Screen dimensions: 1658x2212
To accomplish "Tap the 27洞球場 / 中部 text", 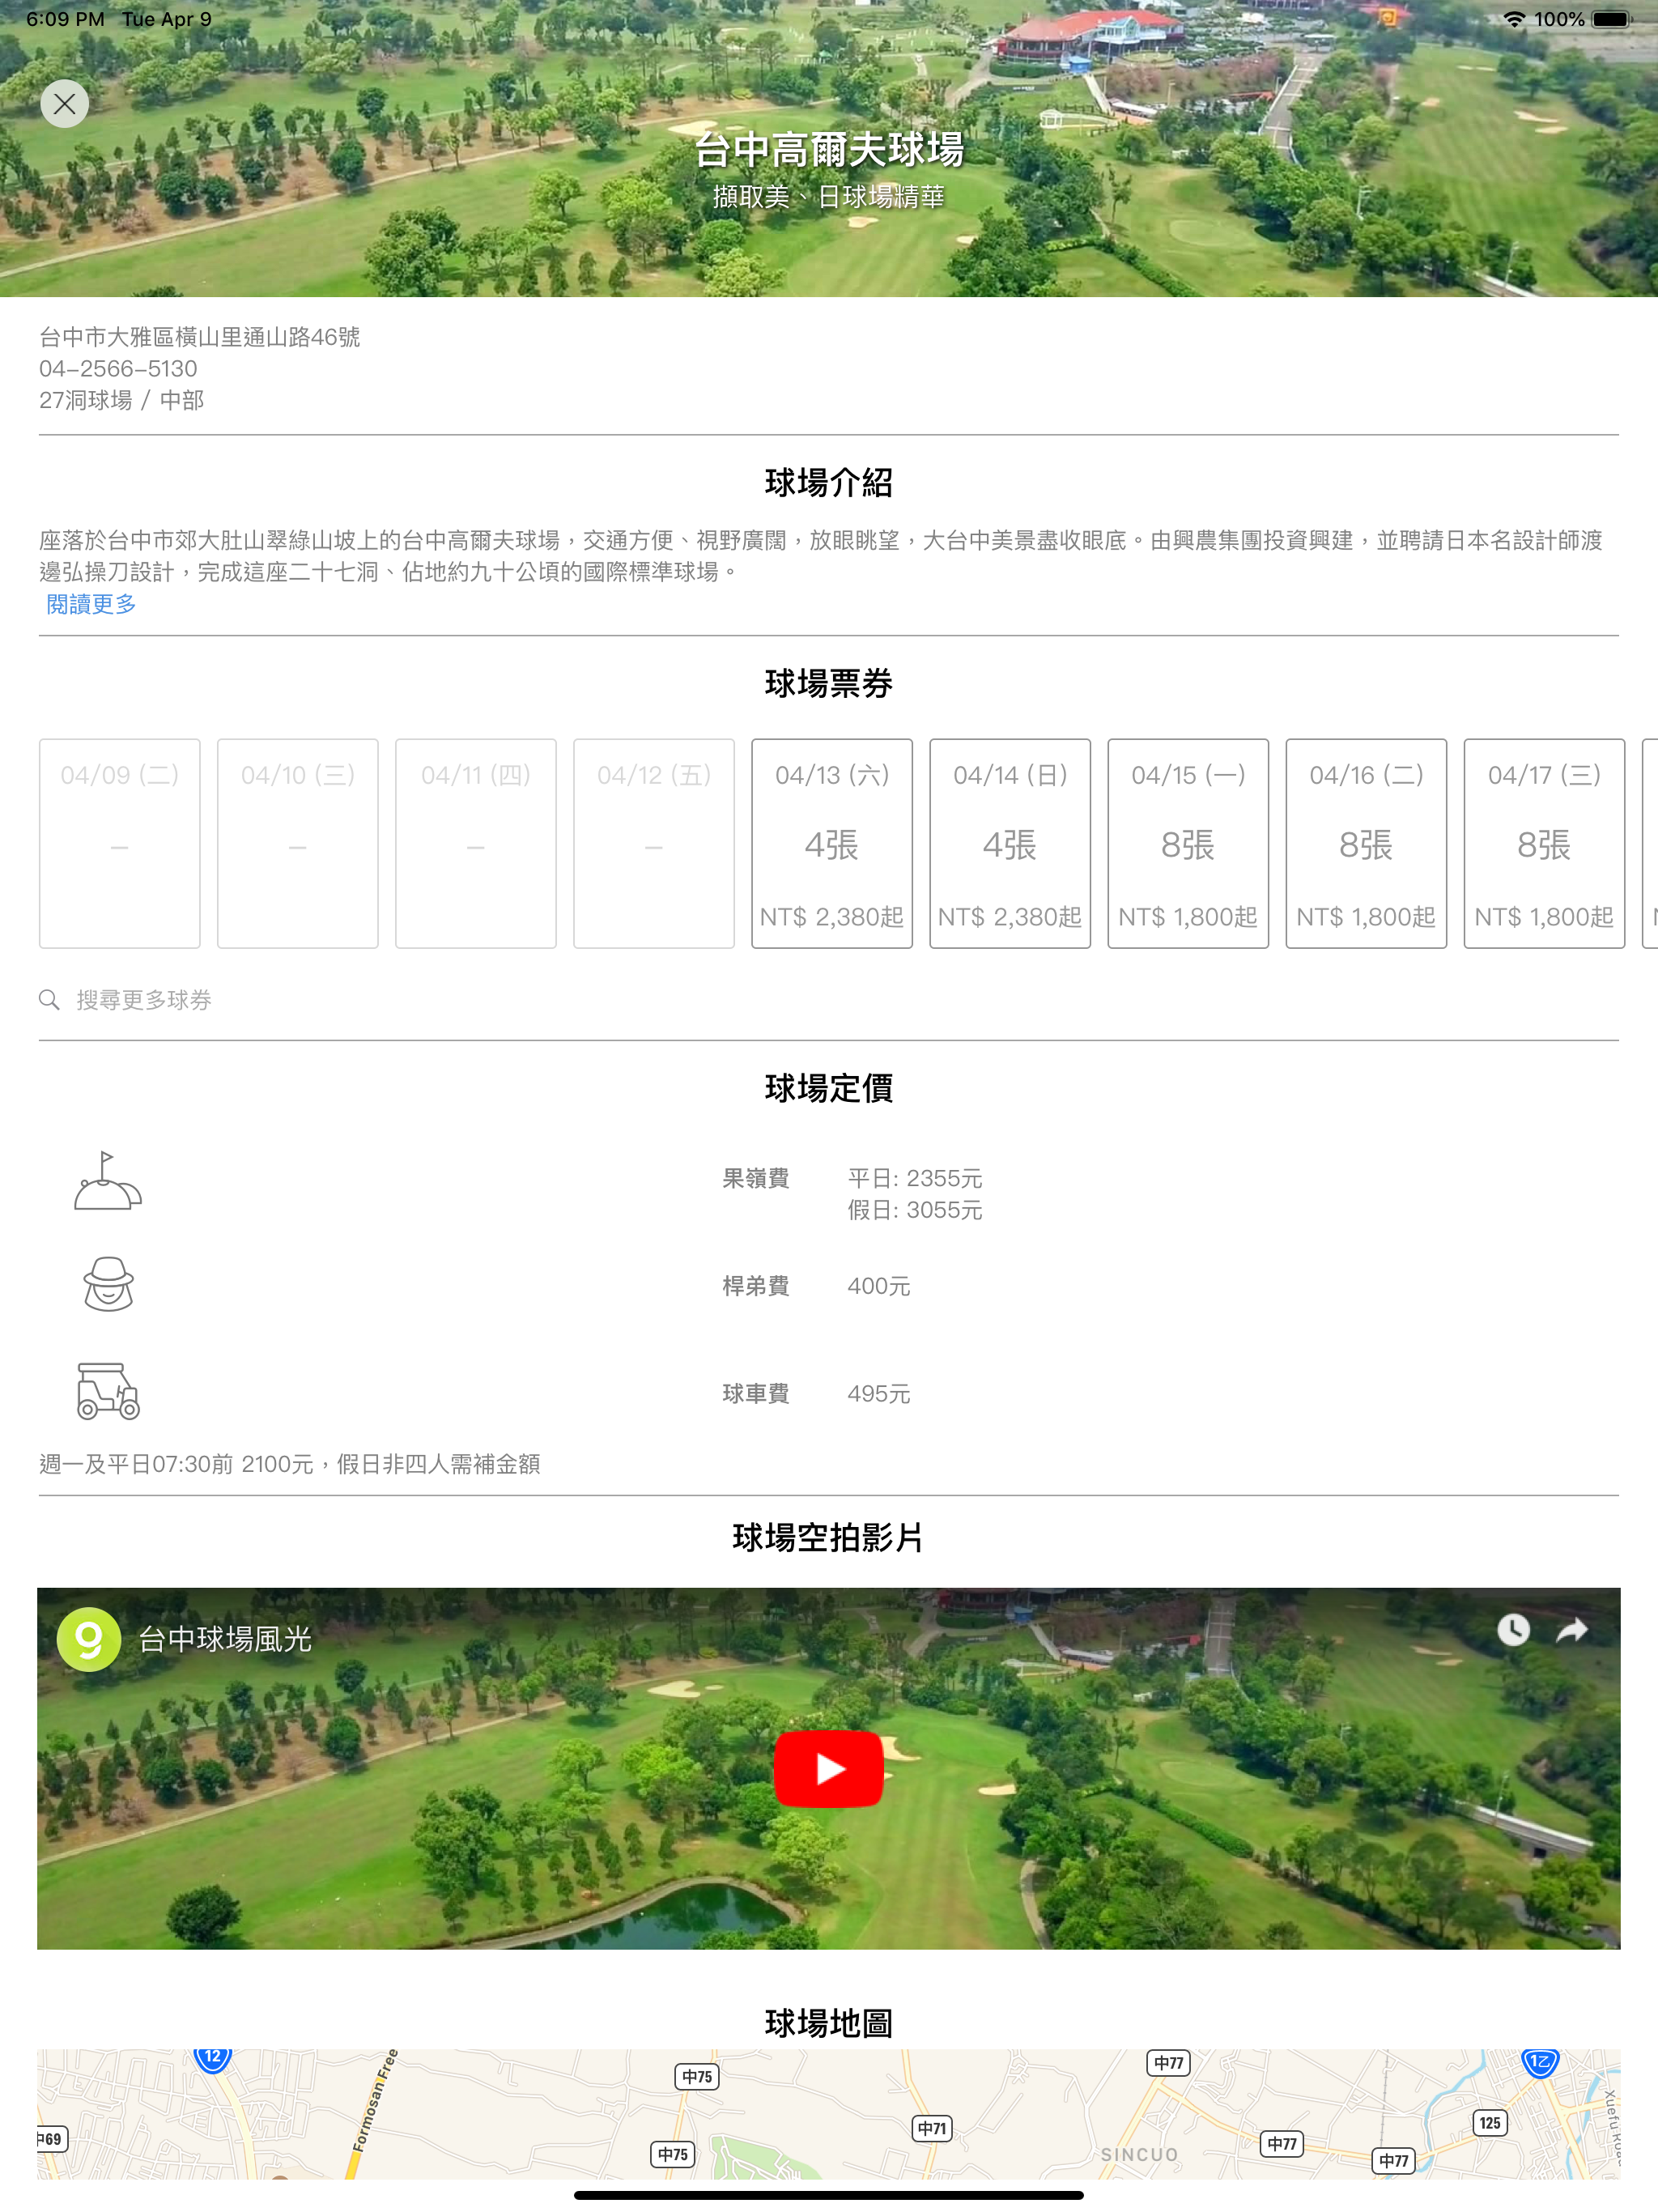I will (x=121, y=400).
